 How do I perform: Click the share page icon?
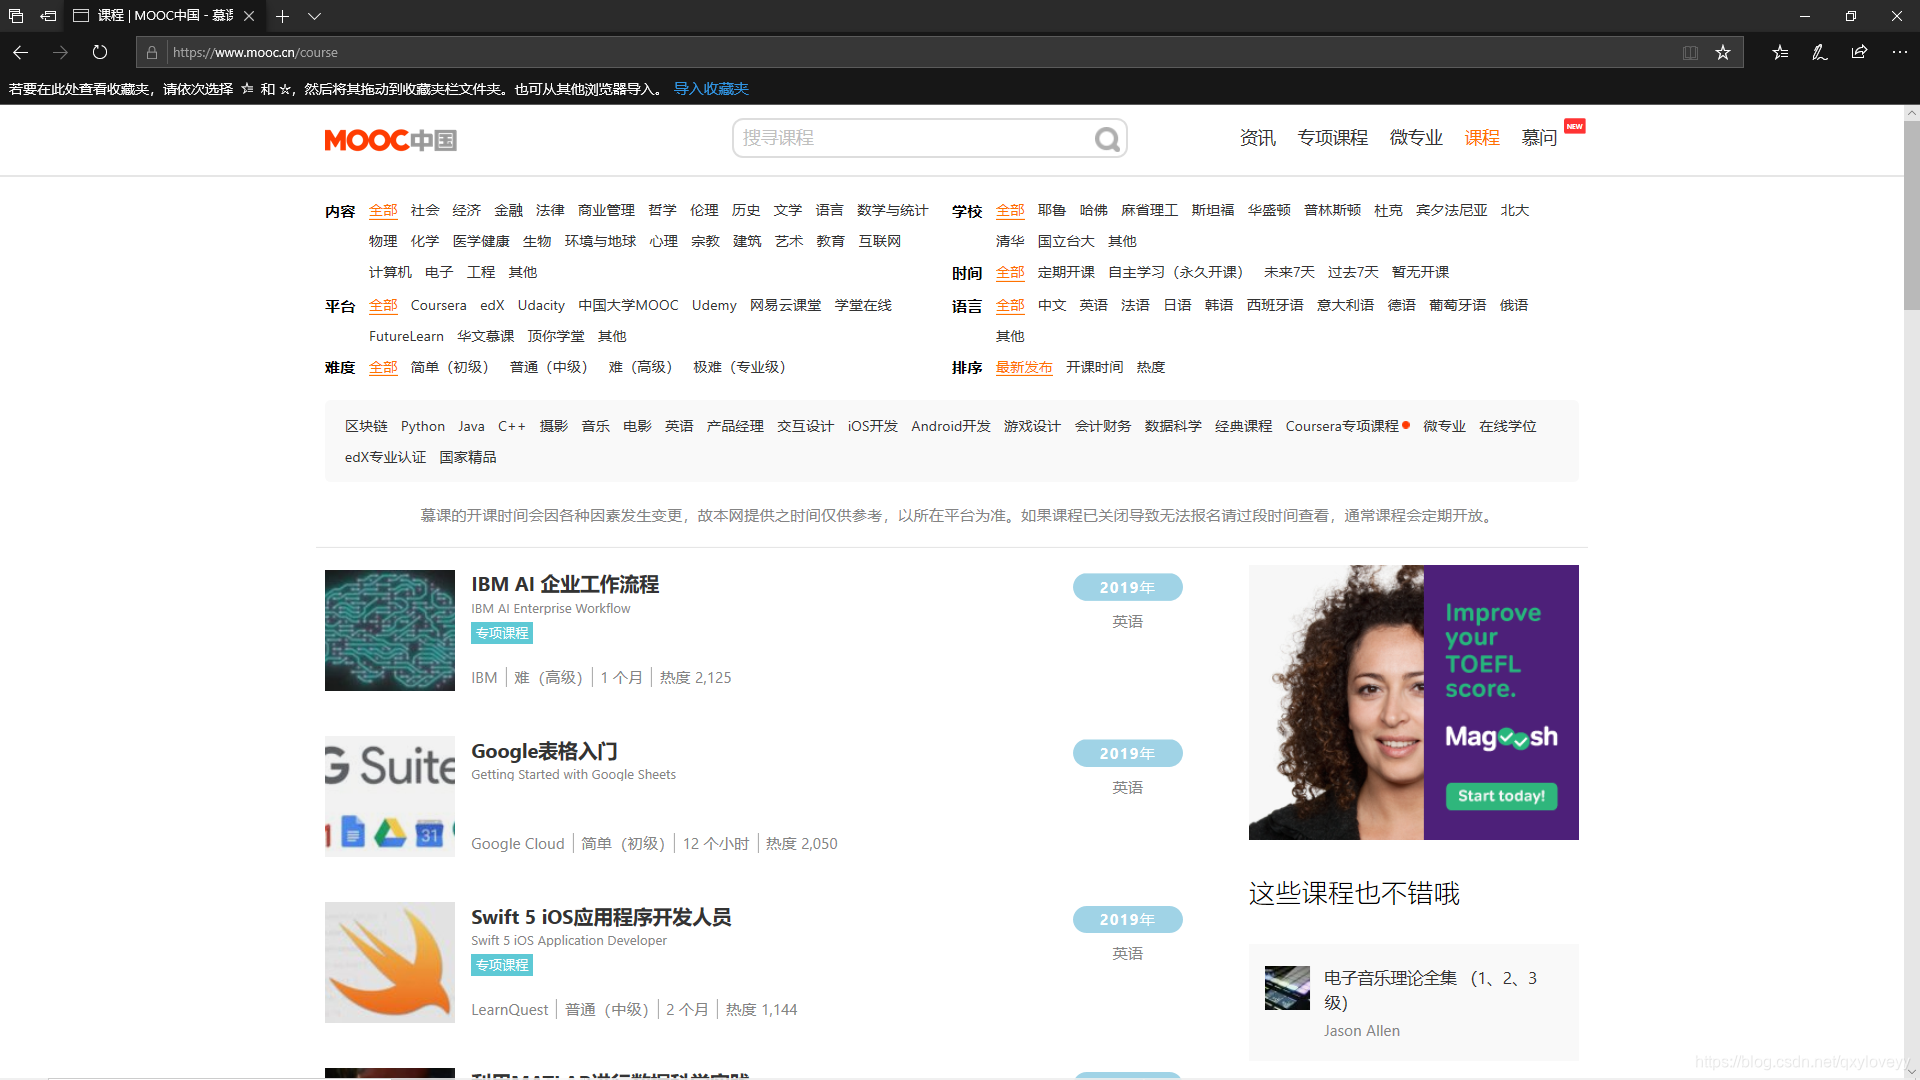coord(1859,52)
